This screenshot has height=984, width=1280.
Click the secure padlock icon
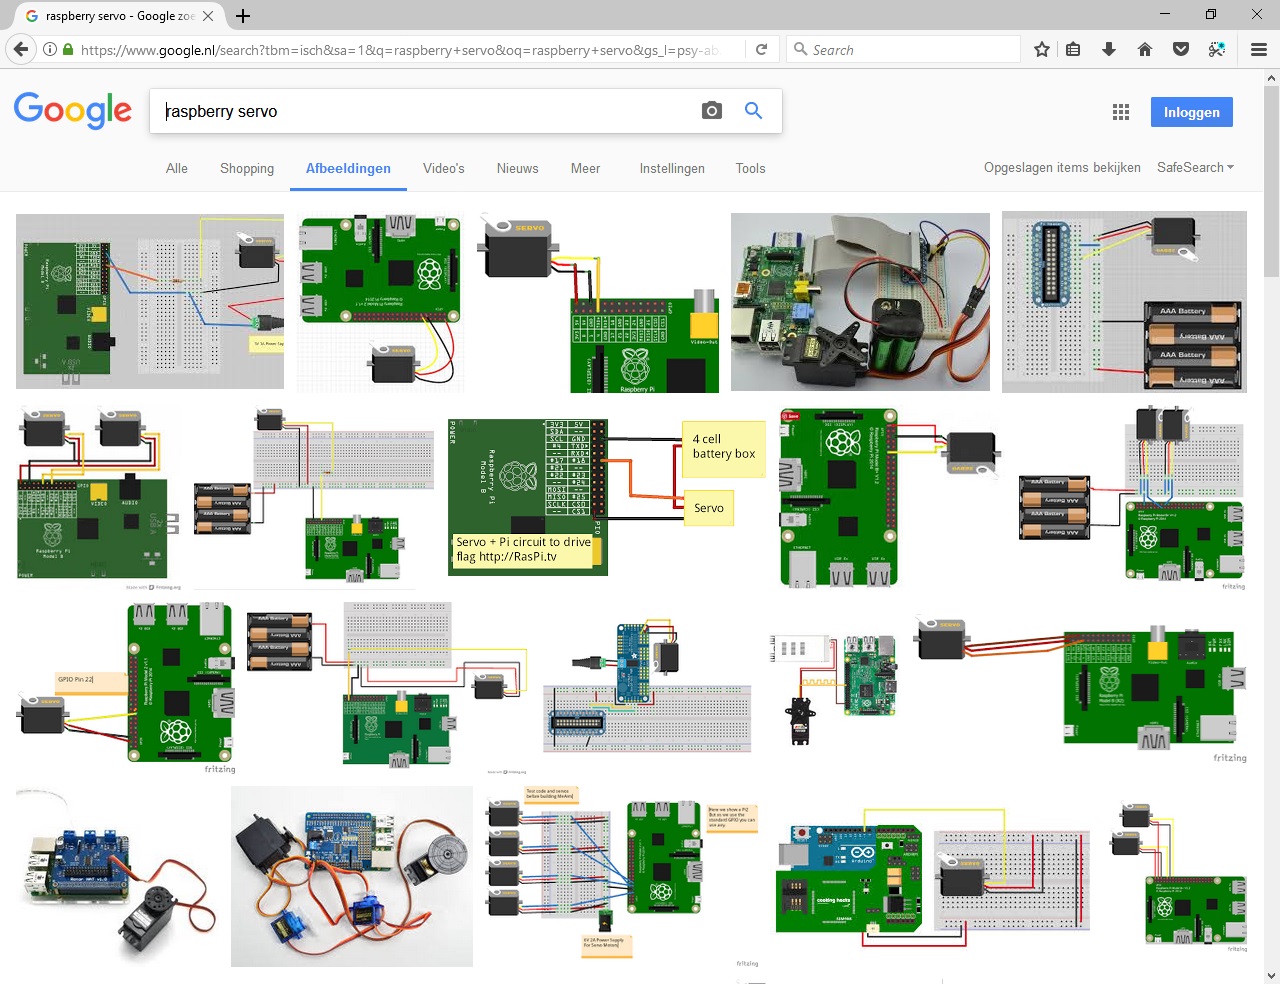click(x=68, y=49)
